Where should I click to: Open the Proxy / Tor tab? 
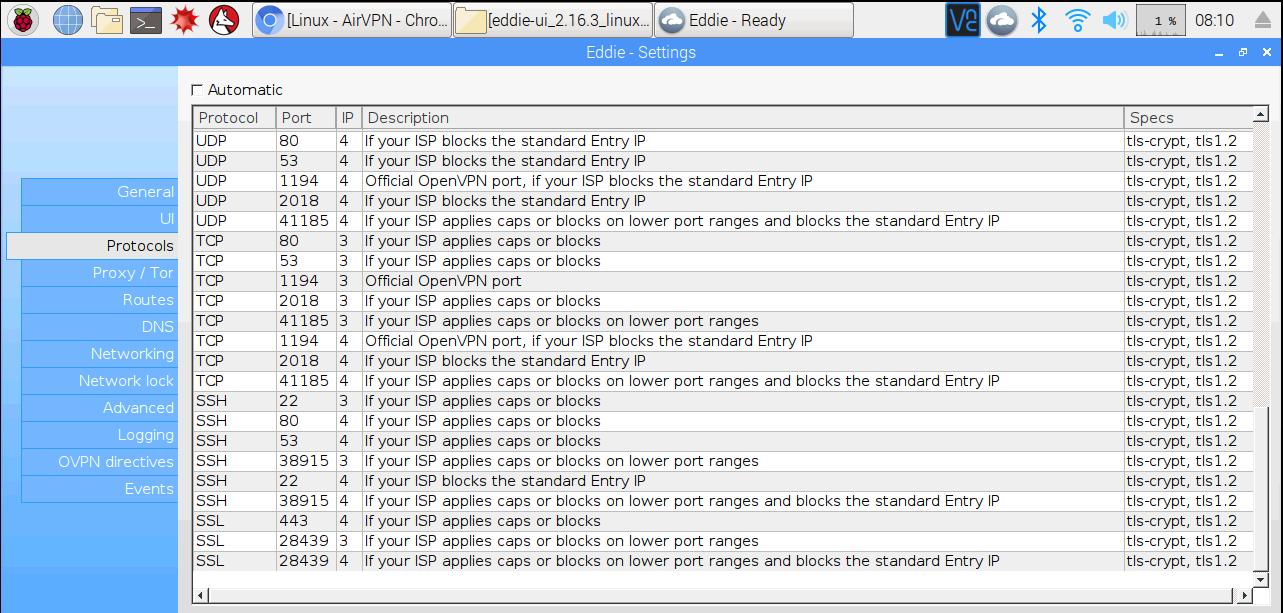(99, 273)
